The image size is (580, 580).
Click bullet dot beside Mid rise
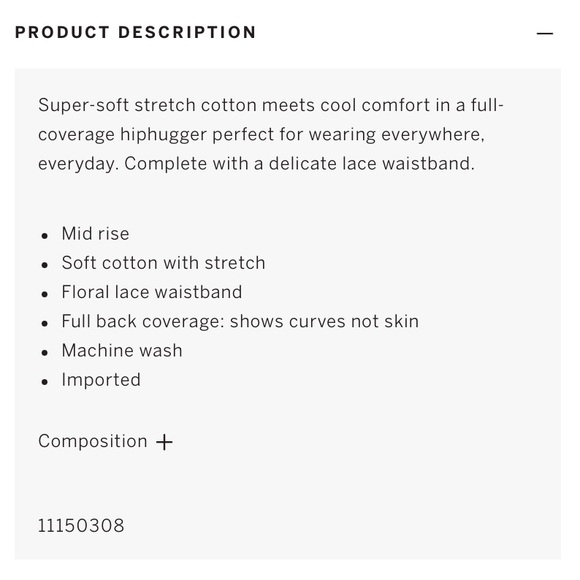coord(45,236)
